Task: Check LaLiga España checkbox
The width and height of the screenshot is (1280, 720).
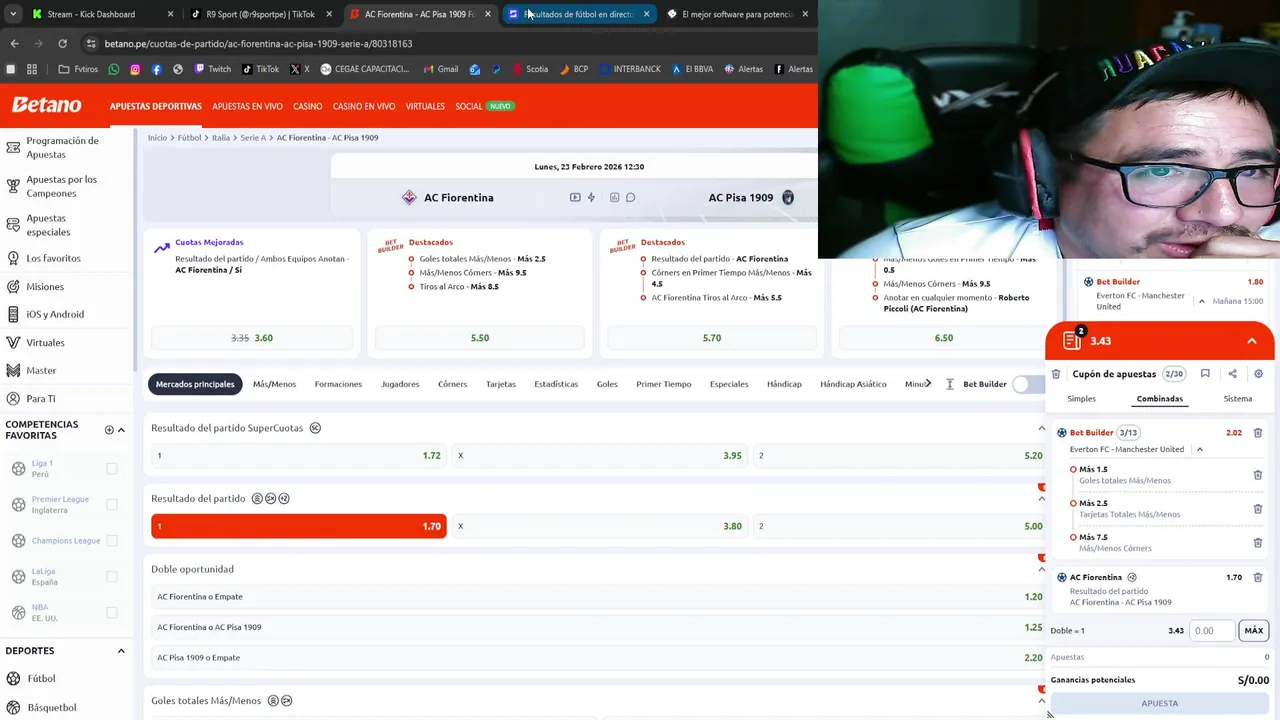Action: pyautogui.click(x=112, y=576)
